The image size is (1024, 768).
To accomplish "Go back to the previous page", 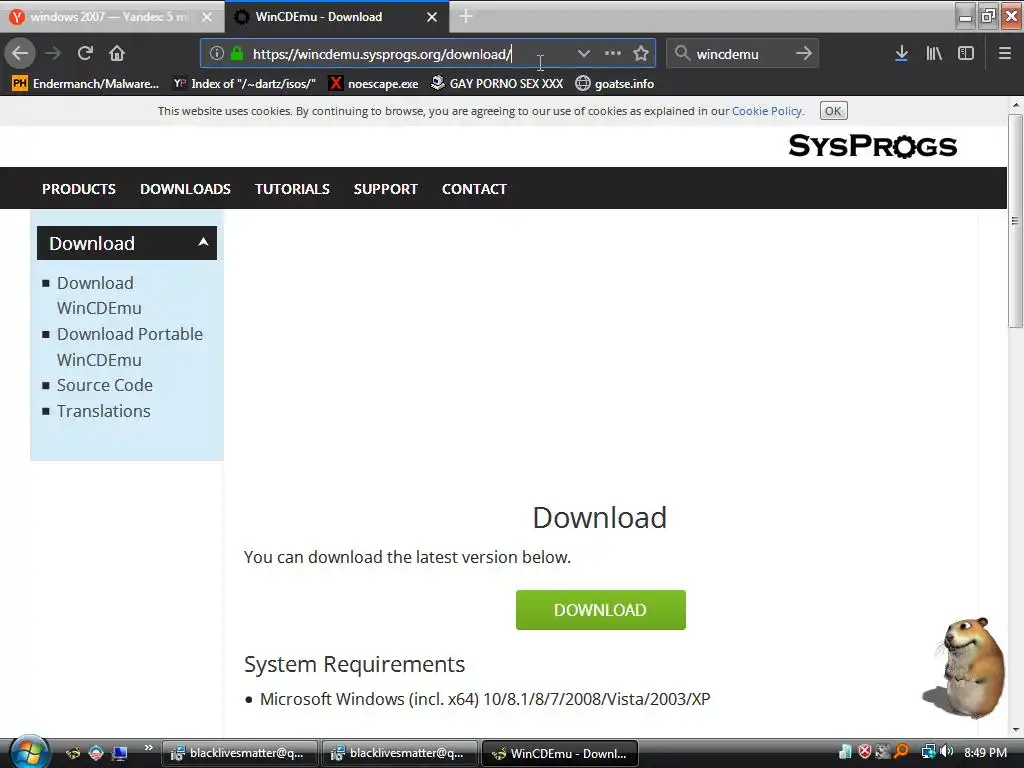I will [x=20, y=54].
